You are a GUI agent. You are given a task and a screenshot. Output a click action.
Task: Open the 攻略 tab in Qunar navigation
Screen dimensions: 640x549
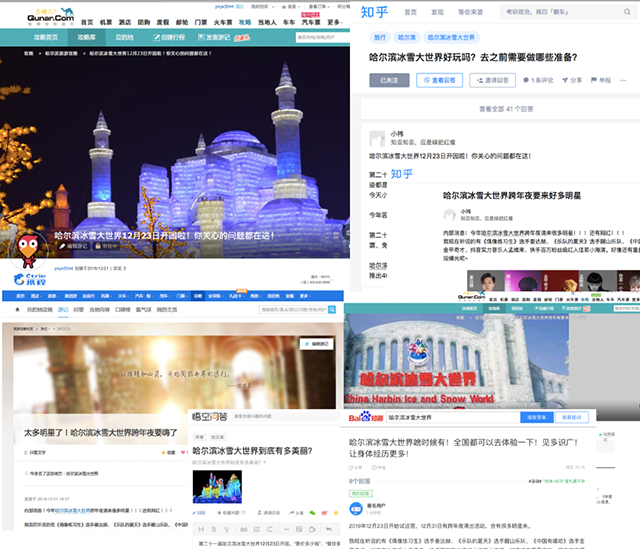tap(242, 21)
